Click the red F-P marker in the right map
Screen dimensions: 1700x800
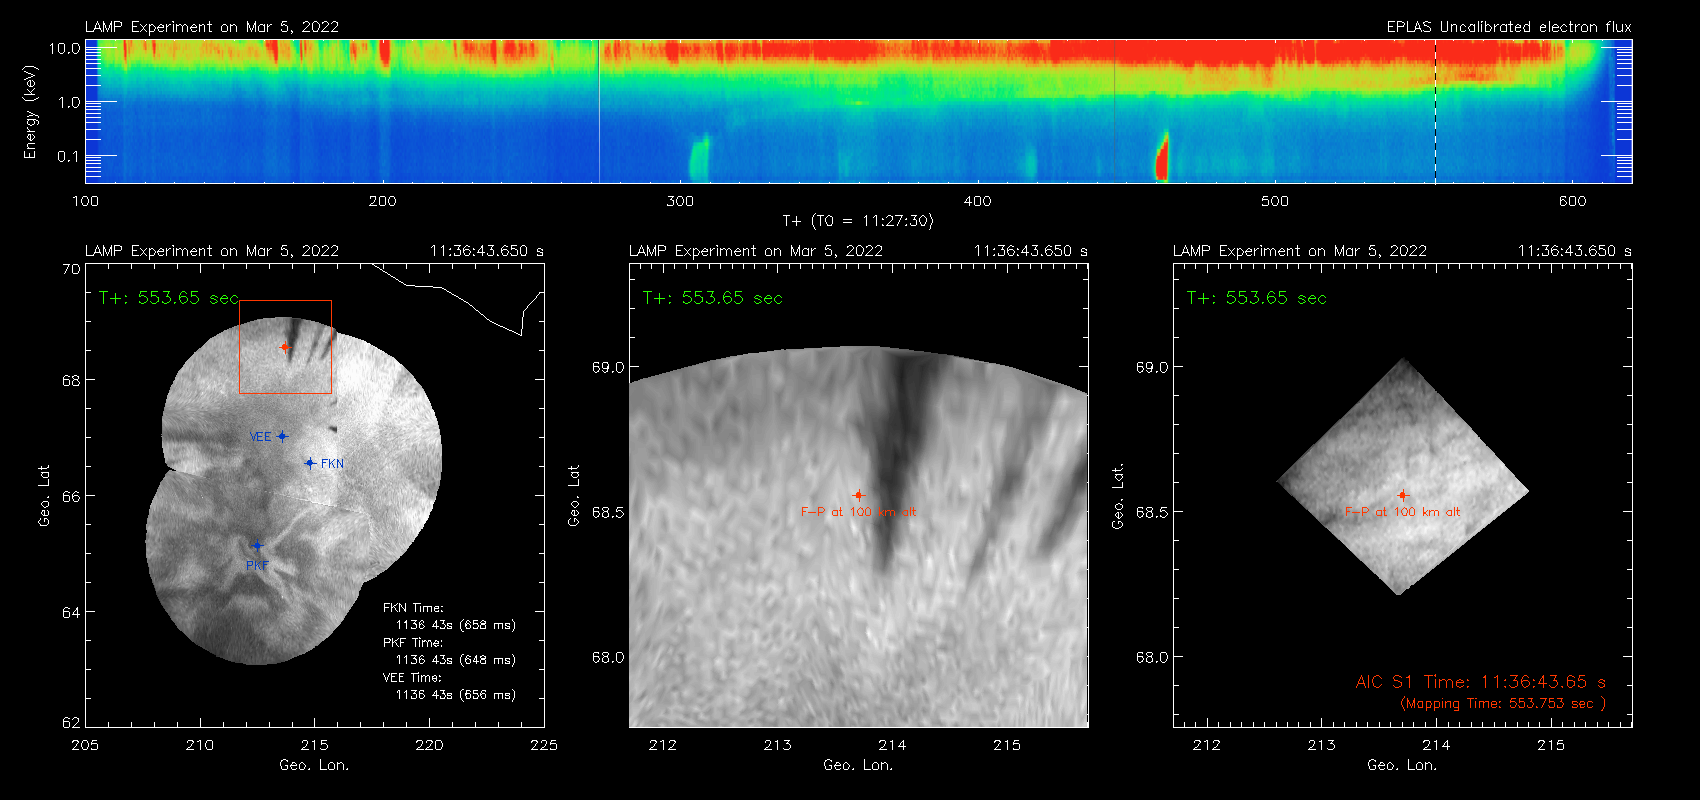click(1402, 495)
